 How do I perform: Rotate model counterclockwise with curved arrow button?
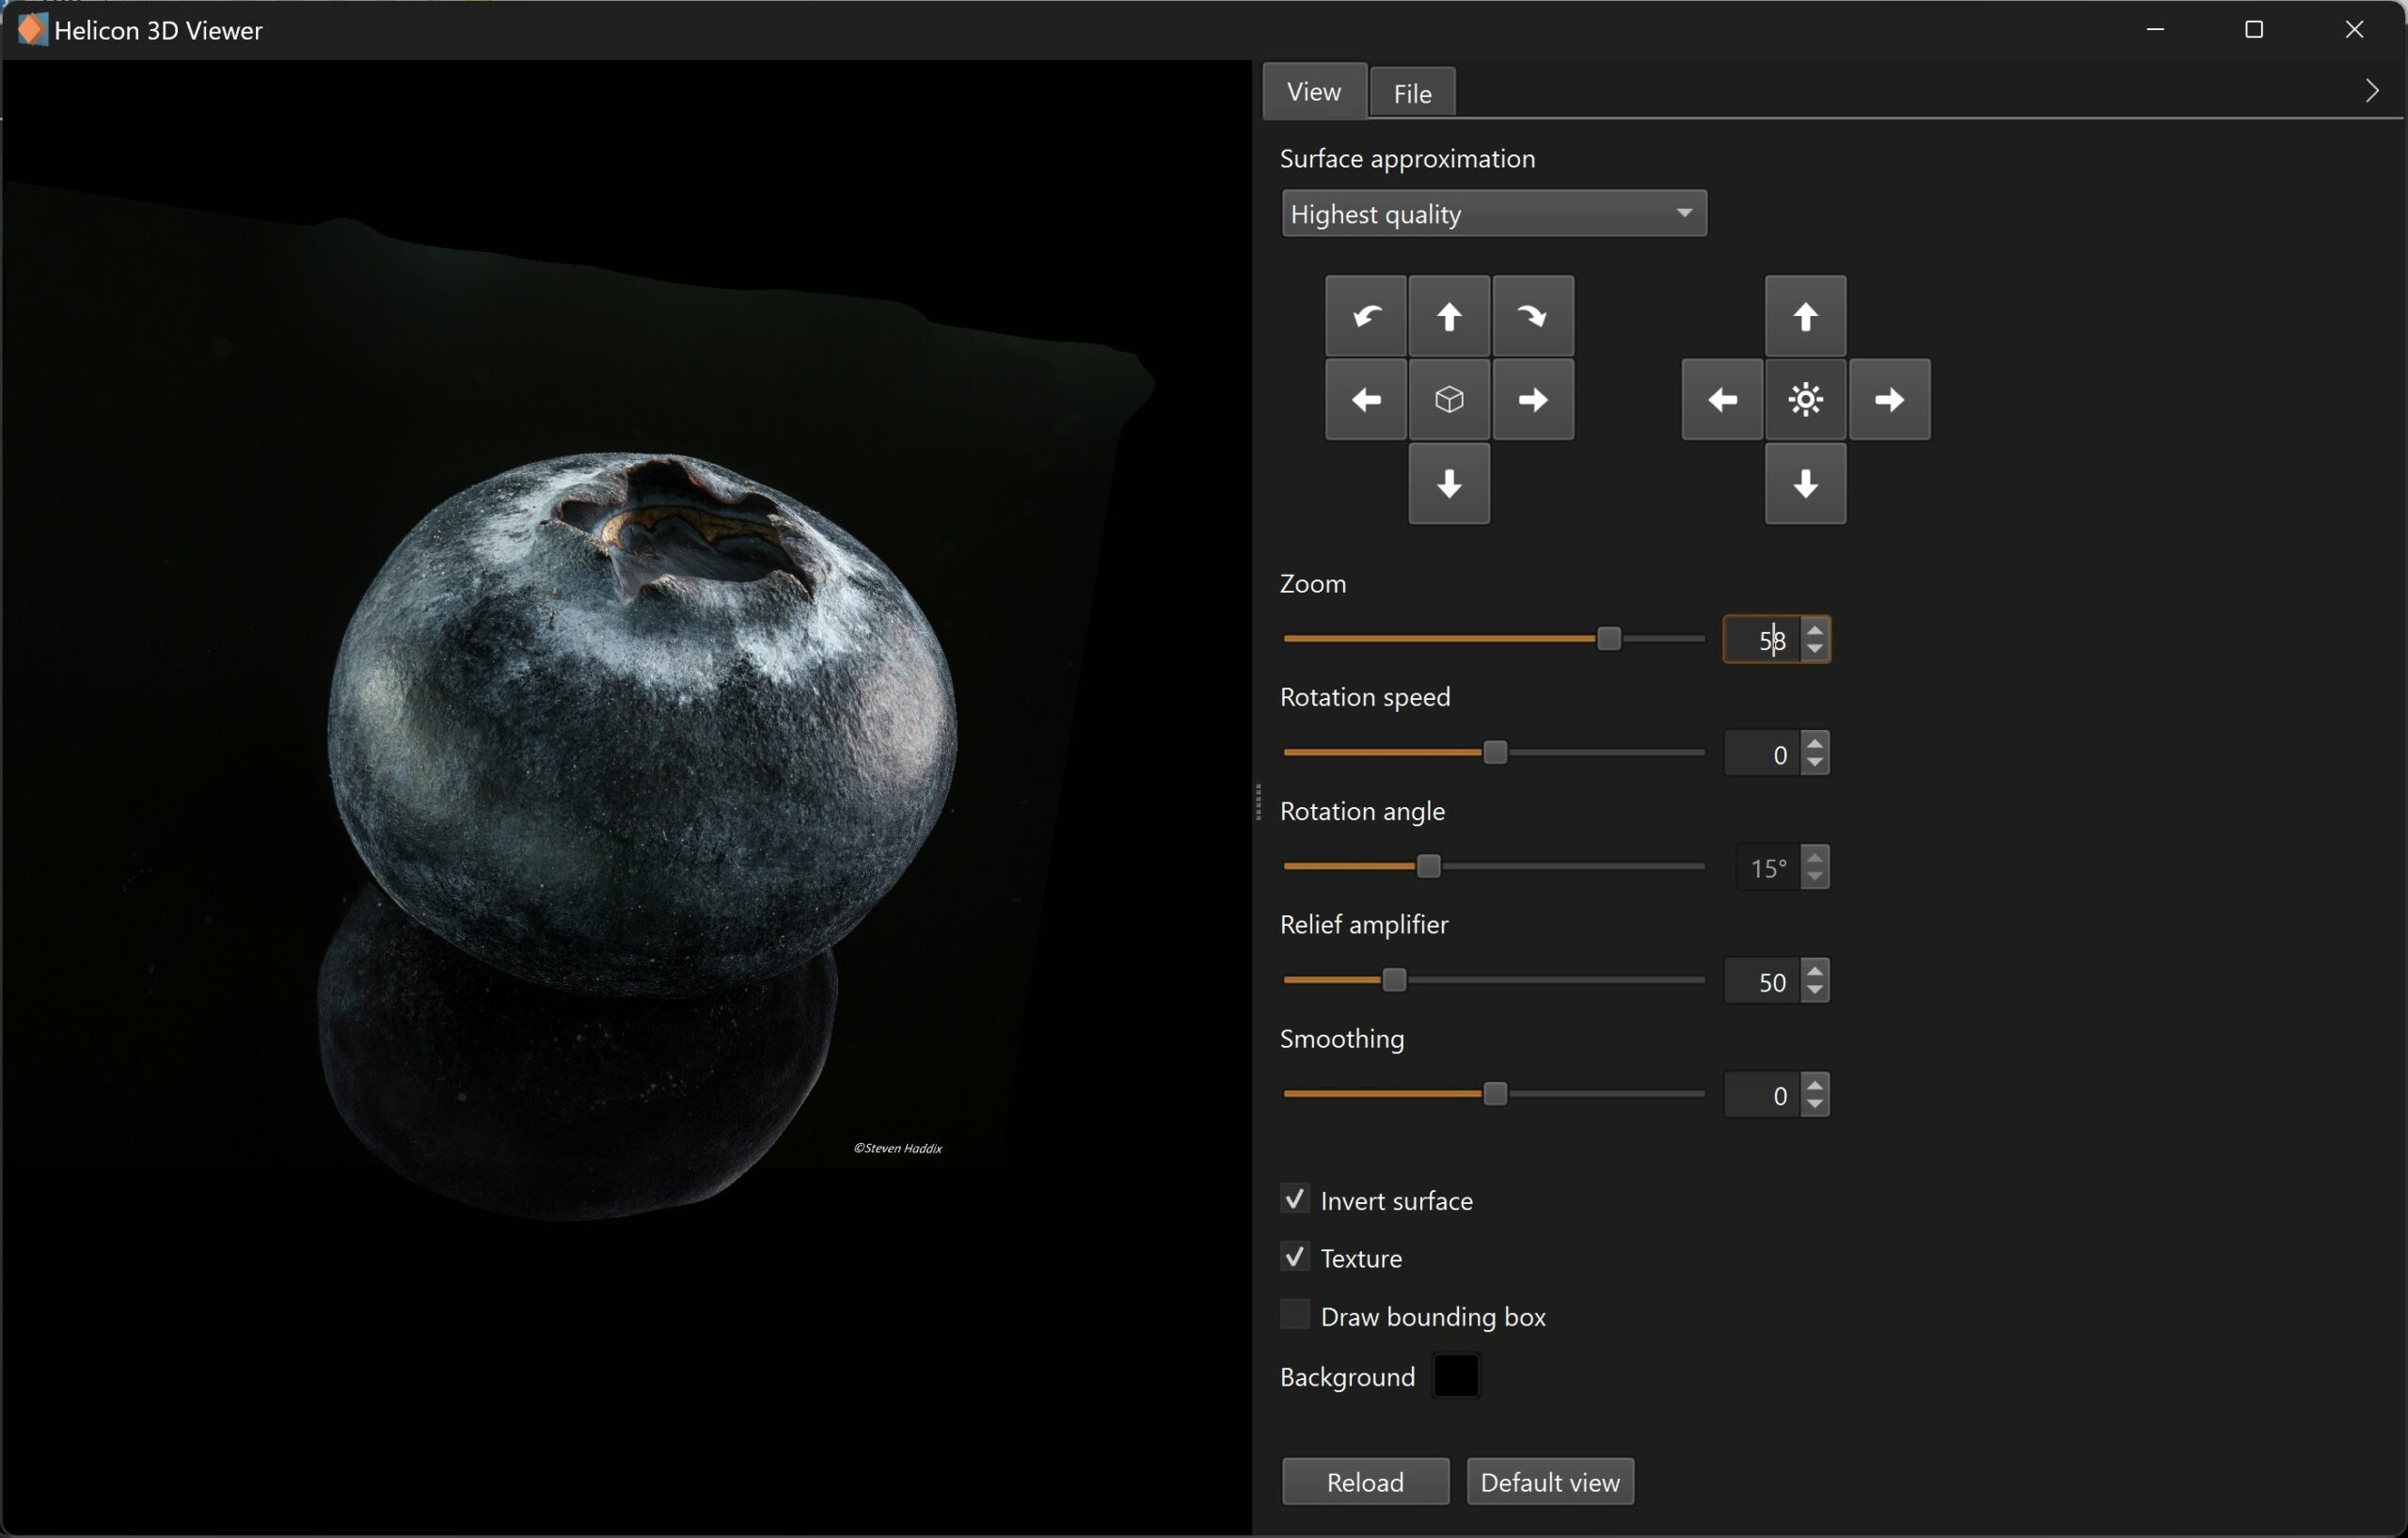1366,317
